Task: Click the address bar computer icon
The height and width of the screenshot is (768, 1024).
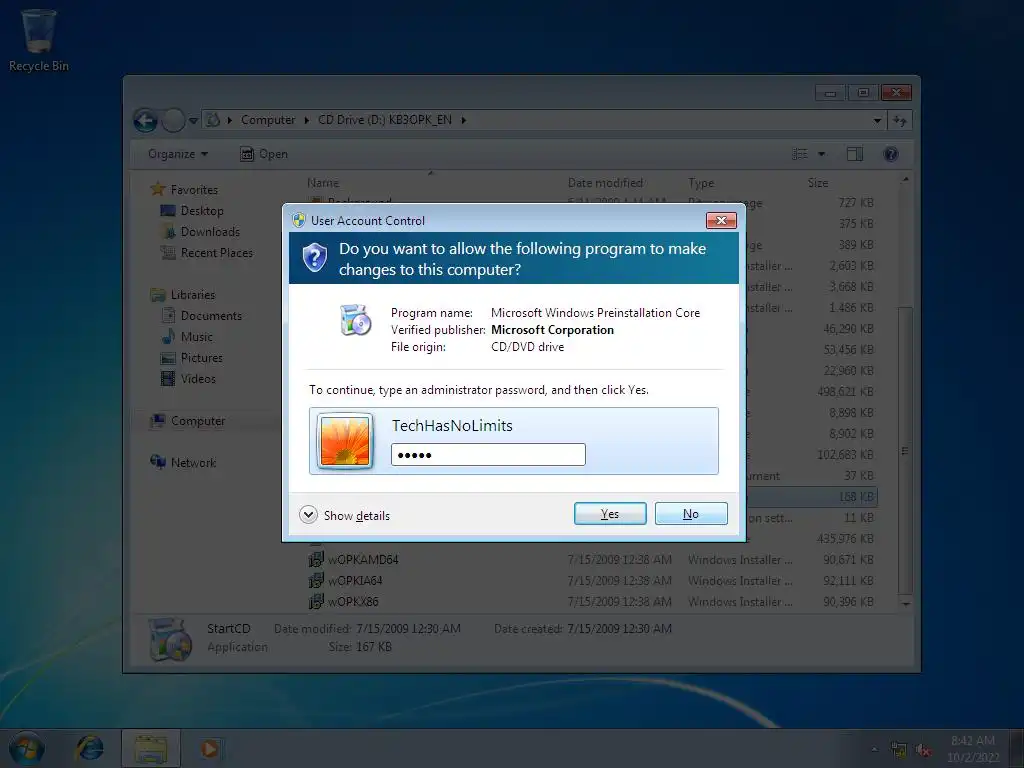Action: [x=212, y=120]
